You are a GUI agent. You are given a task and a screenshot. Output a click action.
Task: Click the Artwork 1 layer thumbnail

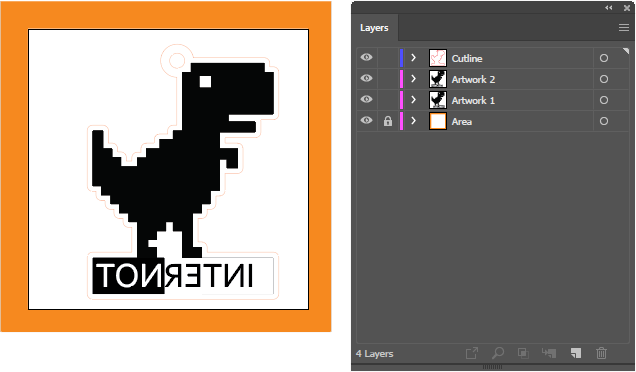(438, 100)
